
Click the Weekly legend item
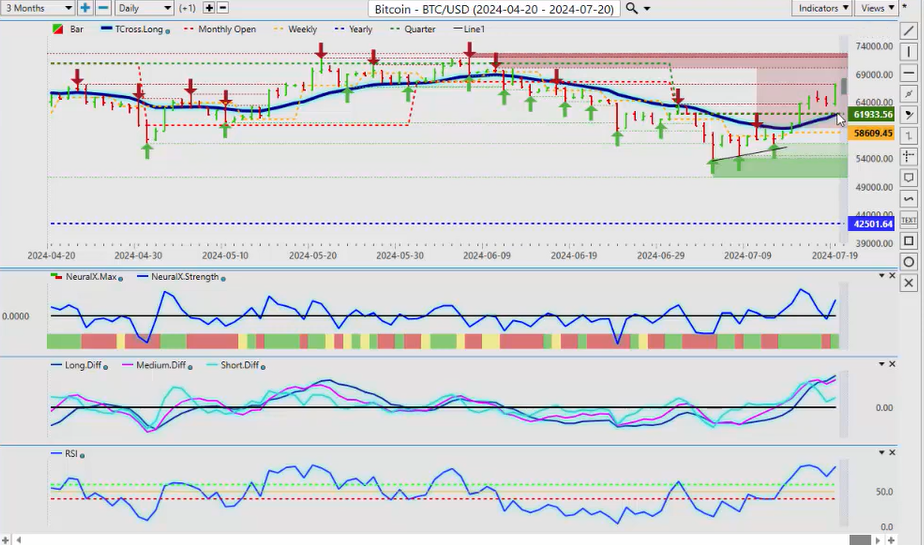[x=295, y=29]
